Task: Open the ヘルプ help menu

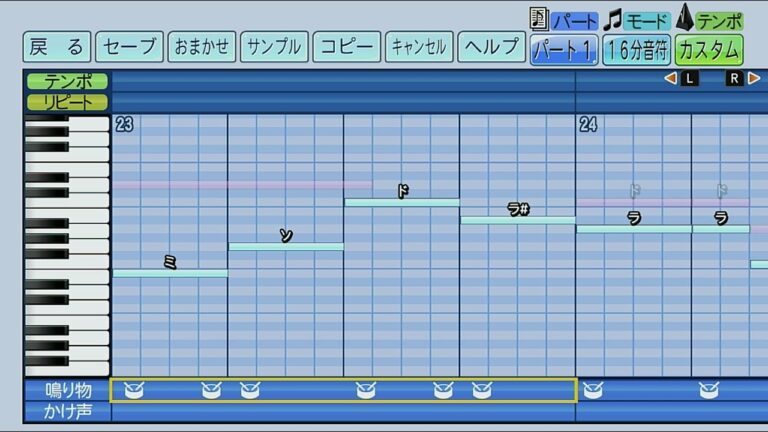Action: 492,47
